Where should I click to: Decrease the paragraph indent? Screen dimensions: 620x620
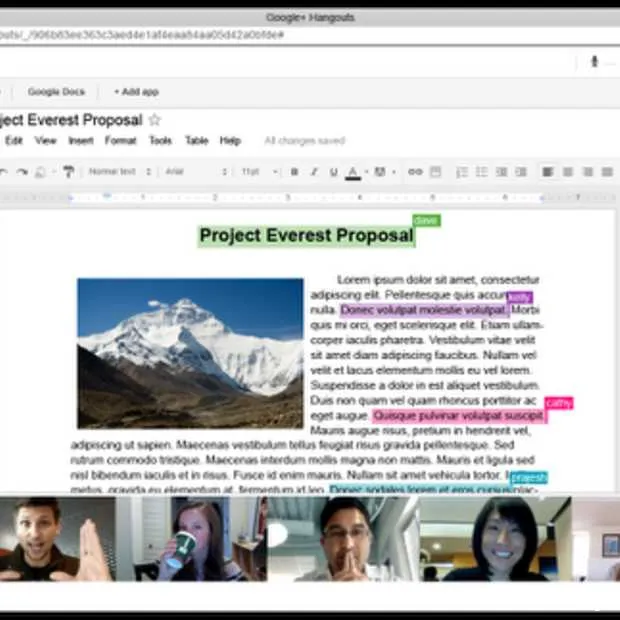501,172
